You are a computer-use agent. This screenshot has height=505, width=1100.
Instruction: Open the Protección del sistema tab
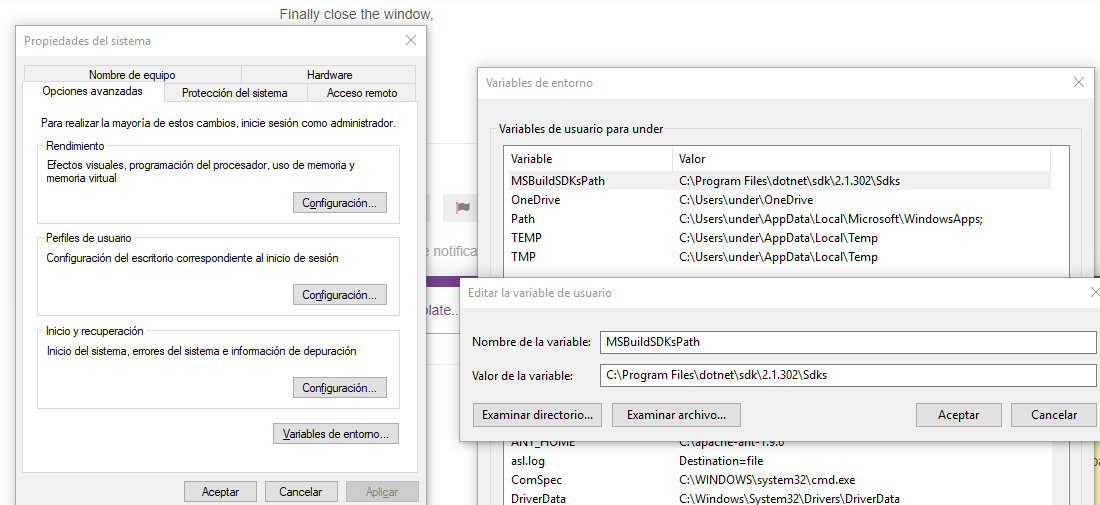[234, 93]
